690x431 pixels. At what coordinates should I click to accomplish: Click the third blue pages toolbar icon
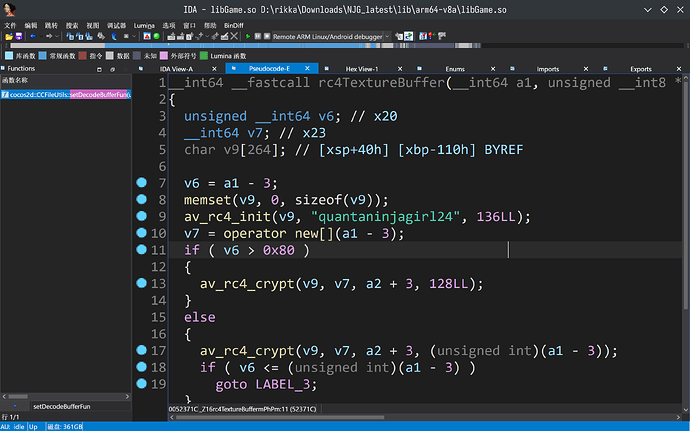click(89, 36)
